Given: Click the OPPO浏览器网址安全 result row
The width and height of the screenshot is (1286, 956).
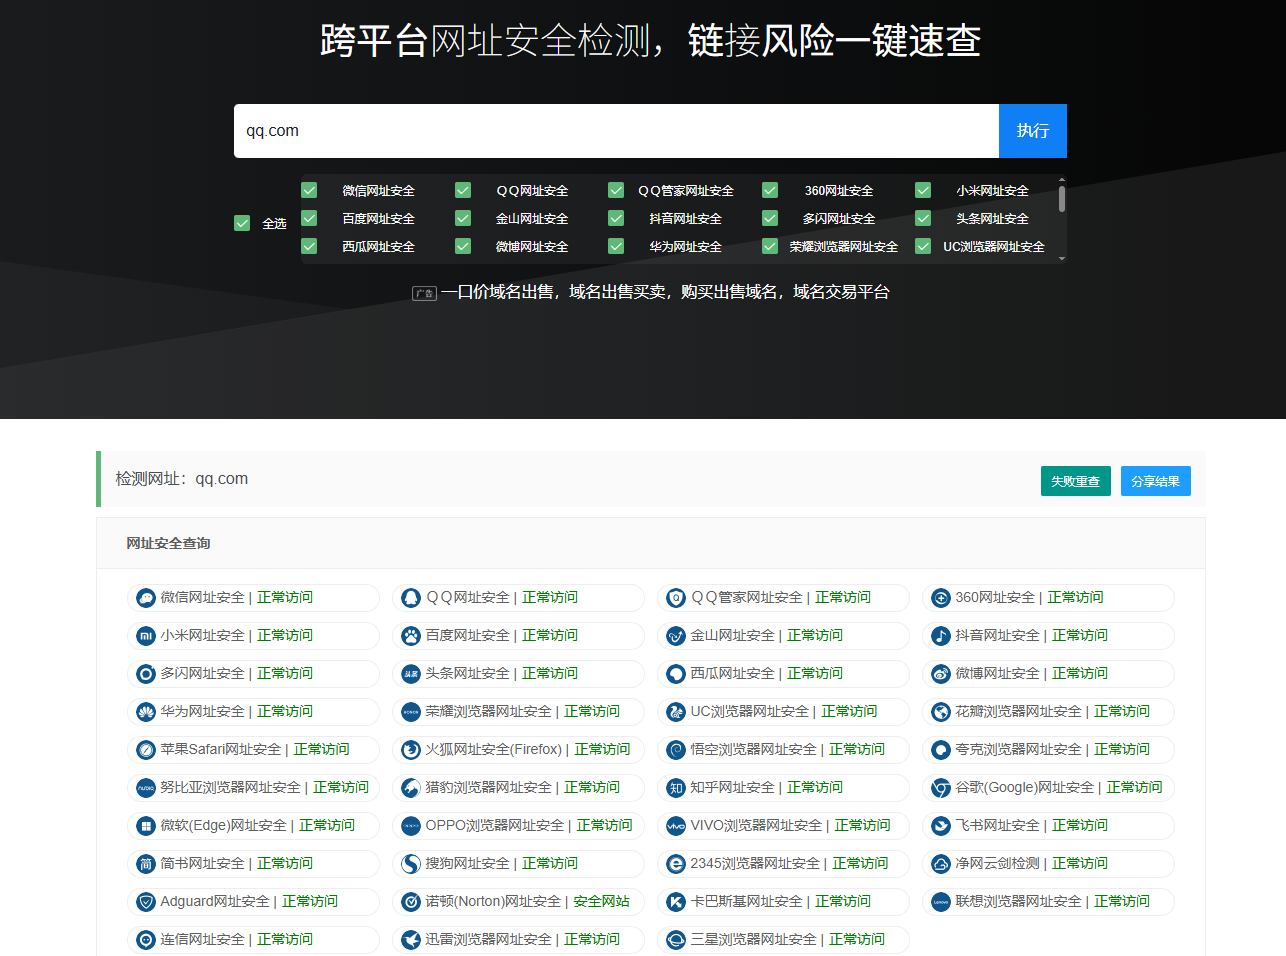Looking at the screenshot, I should click(x=519, y=826).
